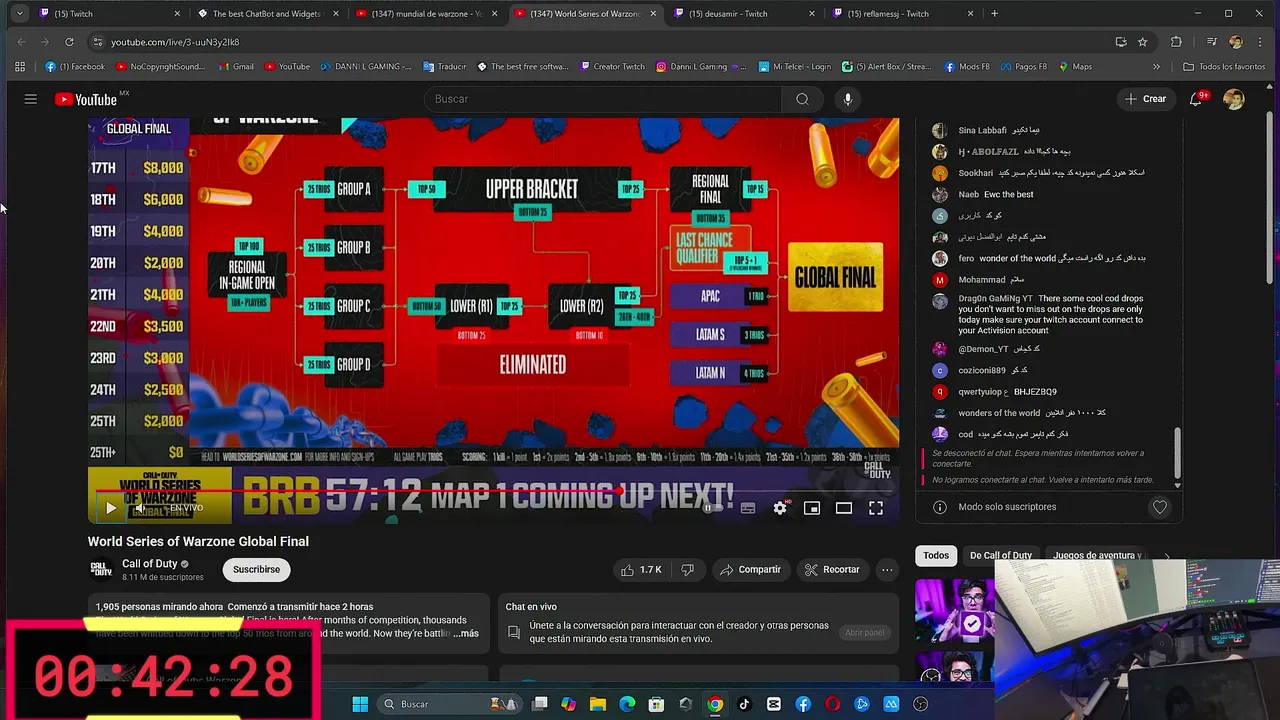The image size is (1280, 720).
Task: Click the Crear create button
Action: [x=1146, y=99]
